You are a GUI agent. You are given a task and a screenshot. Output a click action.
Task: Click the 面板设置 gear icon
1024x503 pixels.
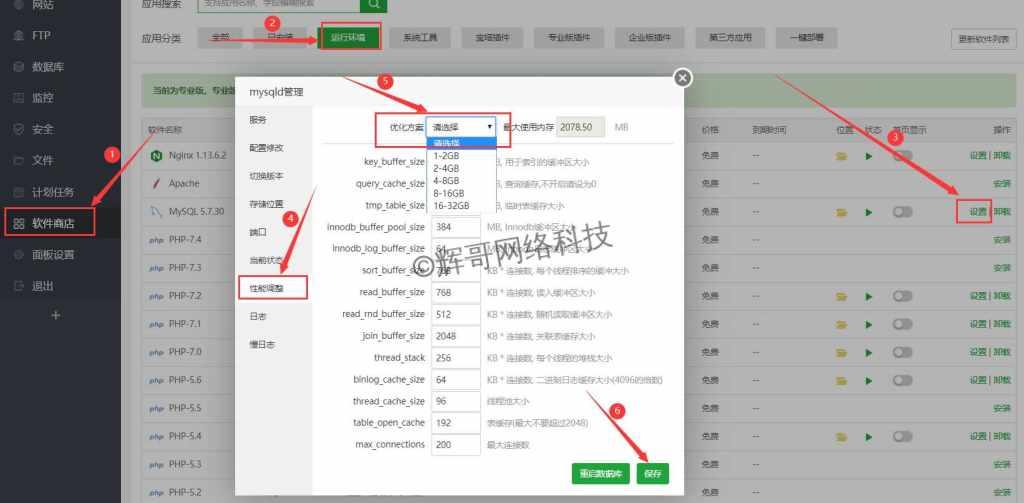click(x=19, y=255)
